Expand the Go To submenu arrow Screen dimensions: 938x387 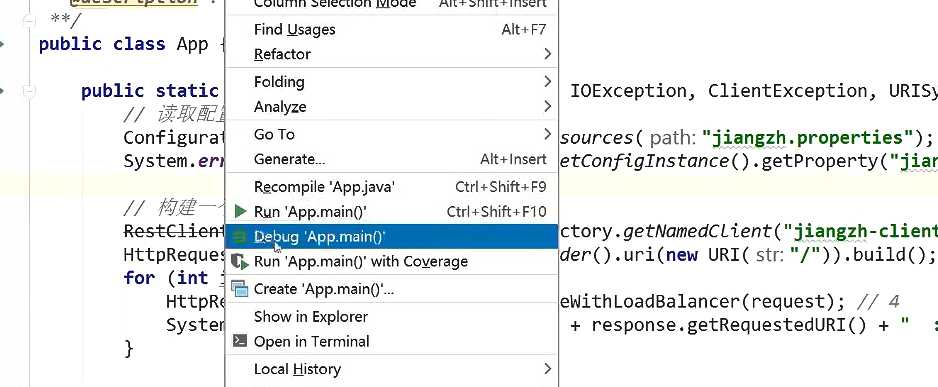[x=547, y=134]
